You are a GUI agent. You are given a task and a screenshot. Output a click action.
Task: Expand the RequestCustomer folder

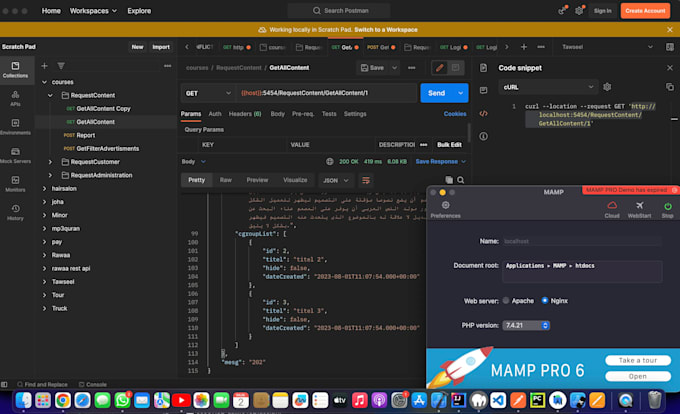(50, 162)
